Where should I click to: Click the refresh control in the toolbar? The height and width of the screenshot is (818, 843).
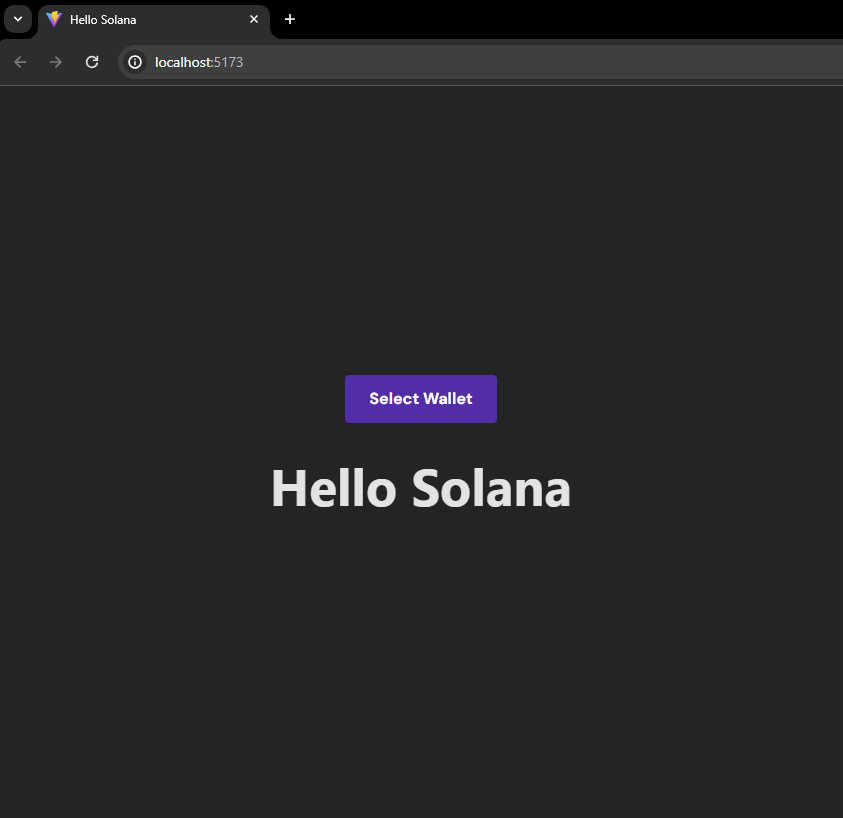pyautogui.click(x=91, y=61)
